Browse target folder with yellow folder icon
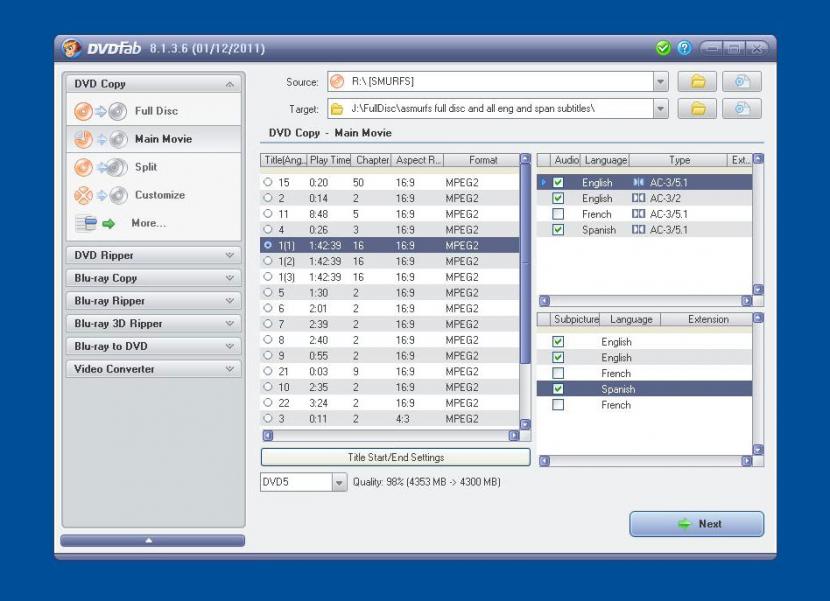The image size is (830, 601). (x=697, y=109)
